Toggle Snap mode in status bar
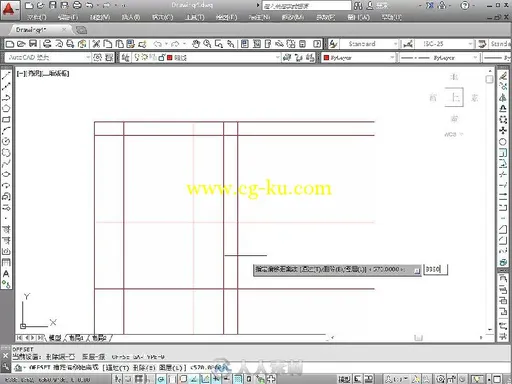 [x=128, y=379]
